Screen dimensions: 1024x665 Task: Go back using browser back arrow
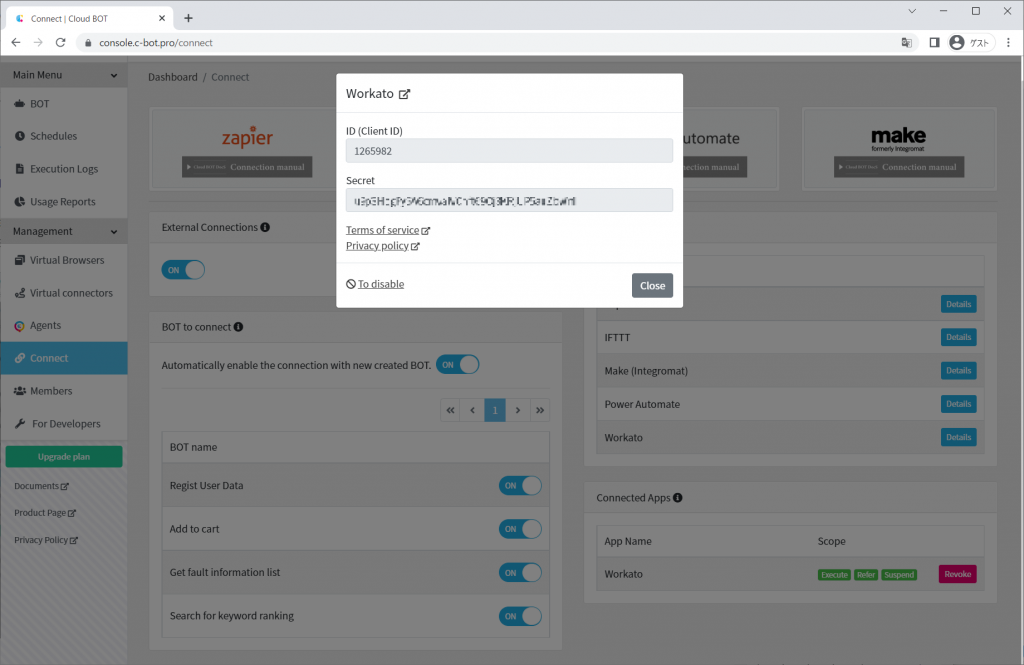point(16,42)
